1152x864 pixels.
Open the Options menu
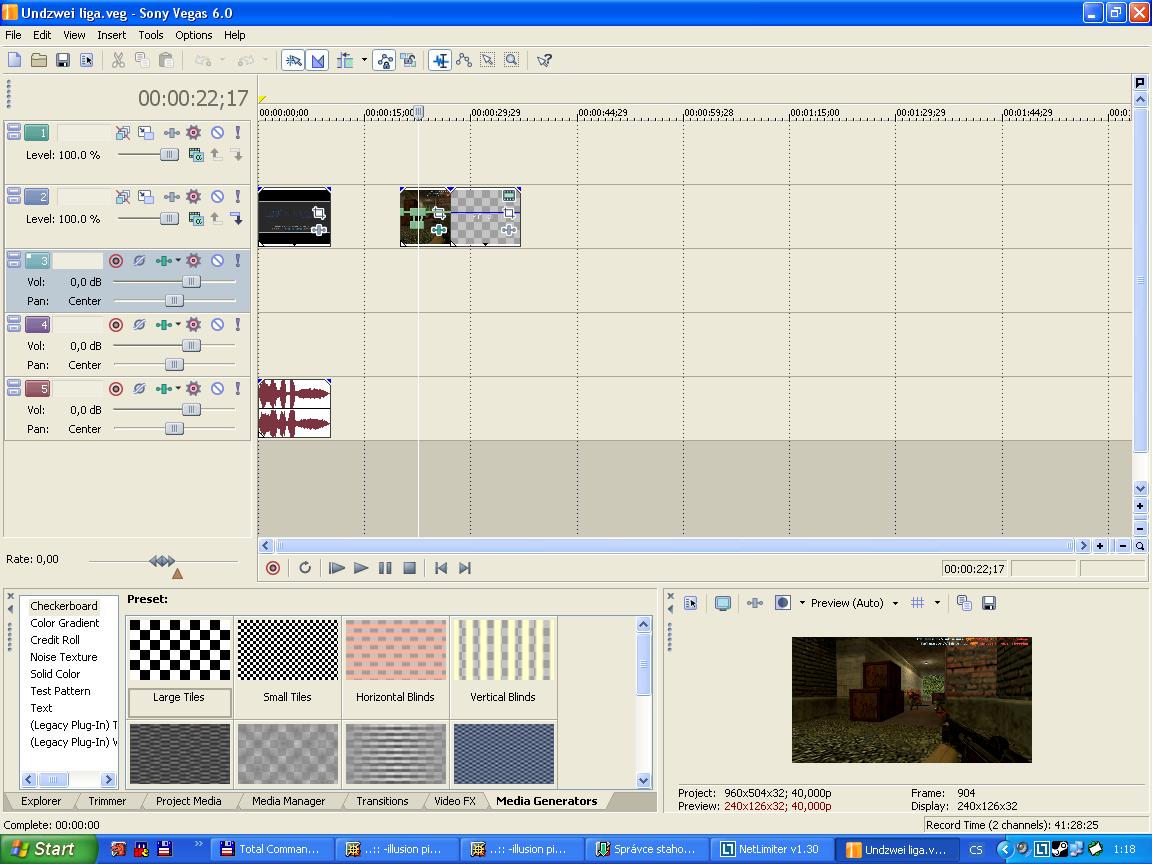(193, 35)
